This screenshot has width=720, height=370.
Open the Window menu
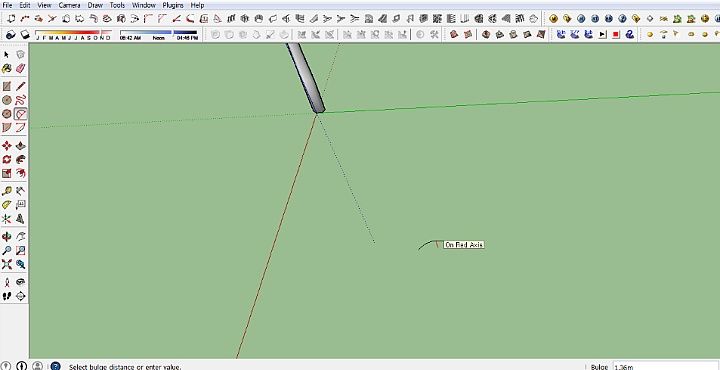pyautogui.click(x=143, y=5)
